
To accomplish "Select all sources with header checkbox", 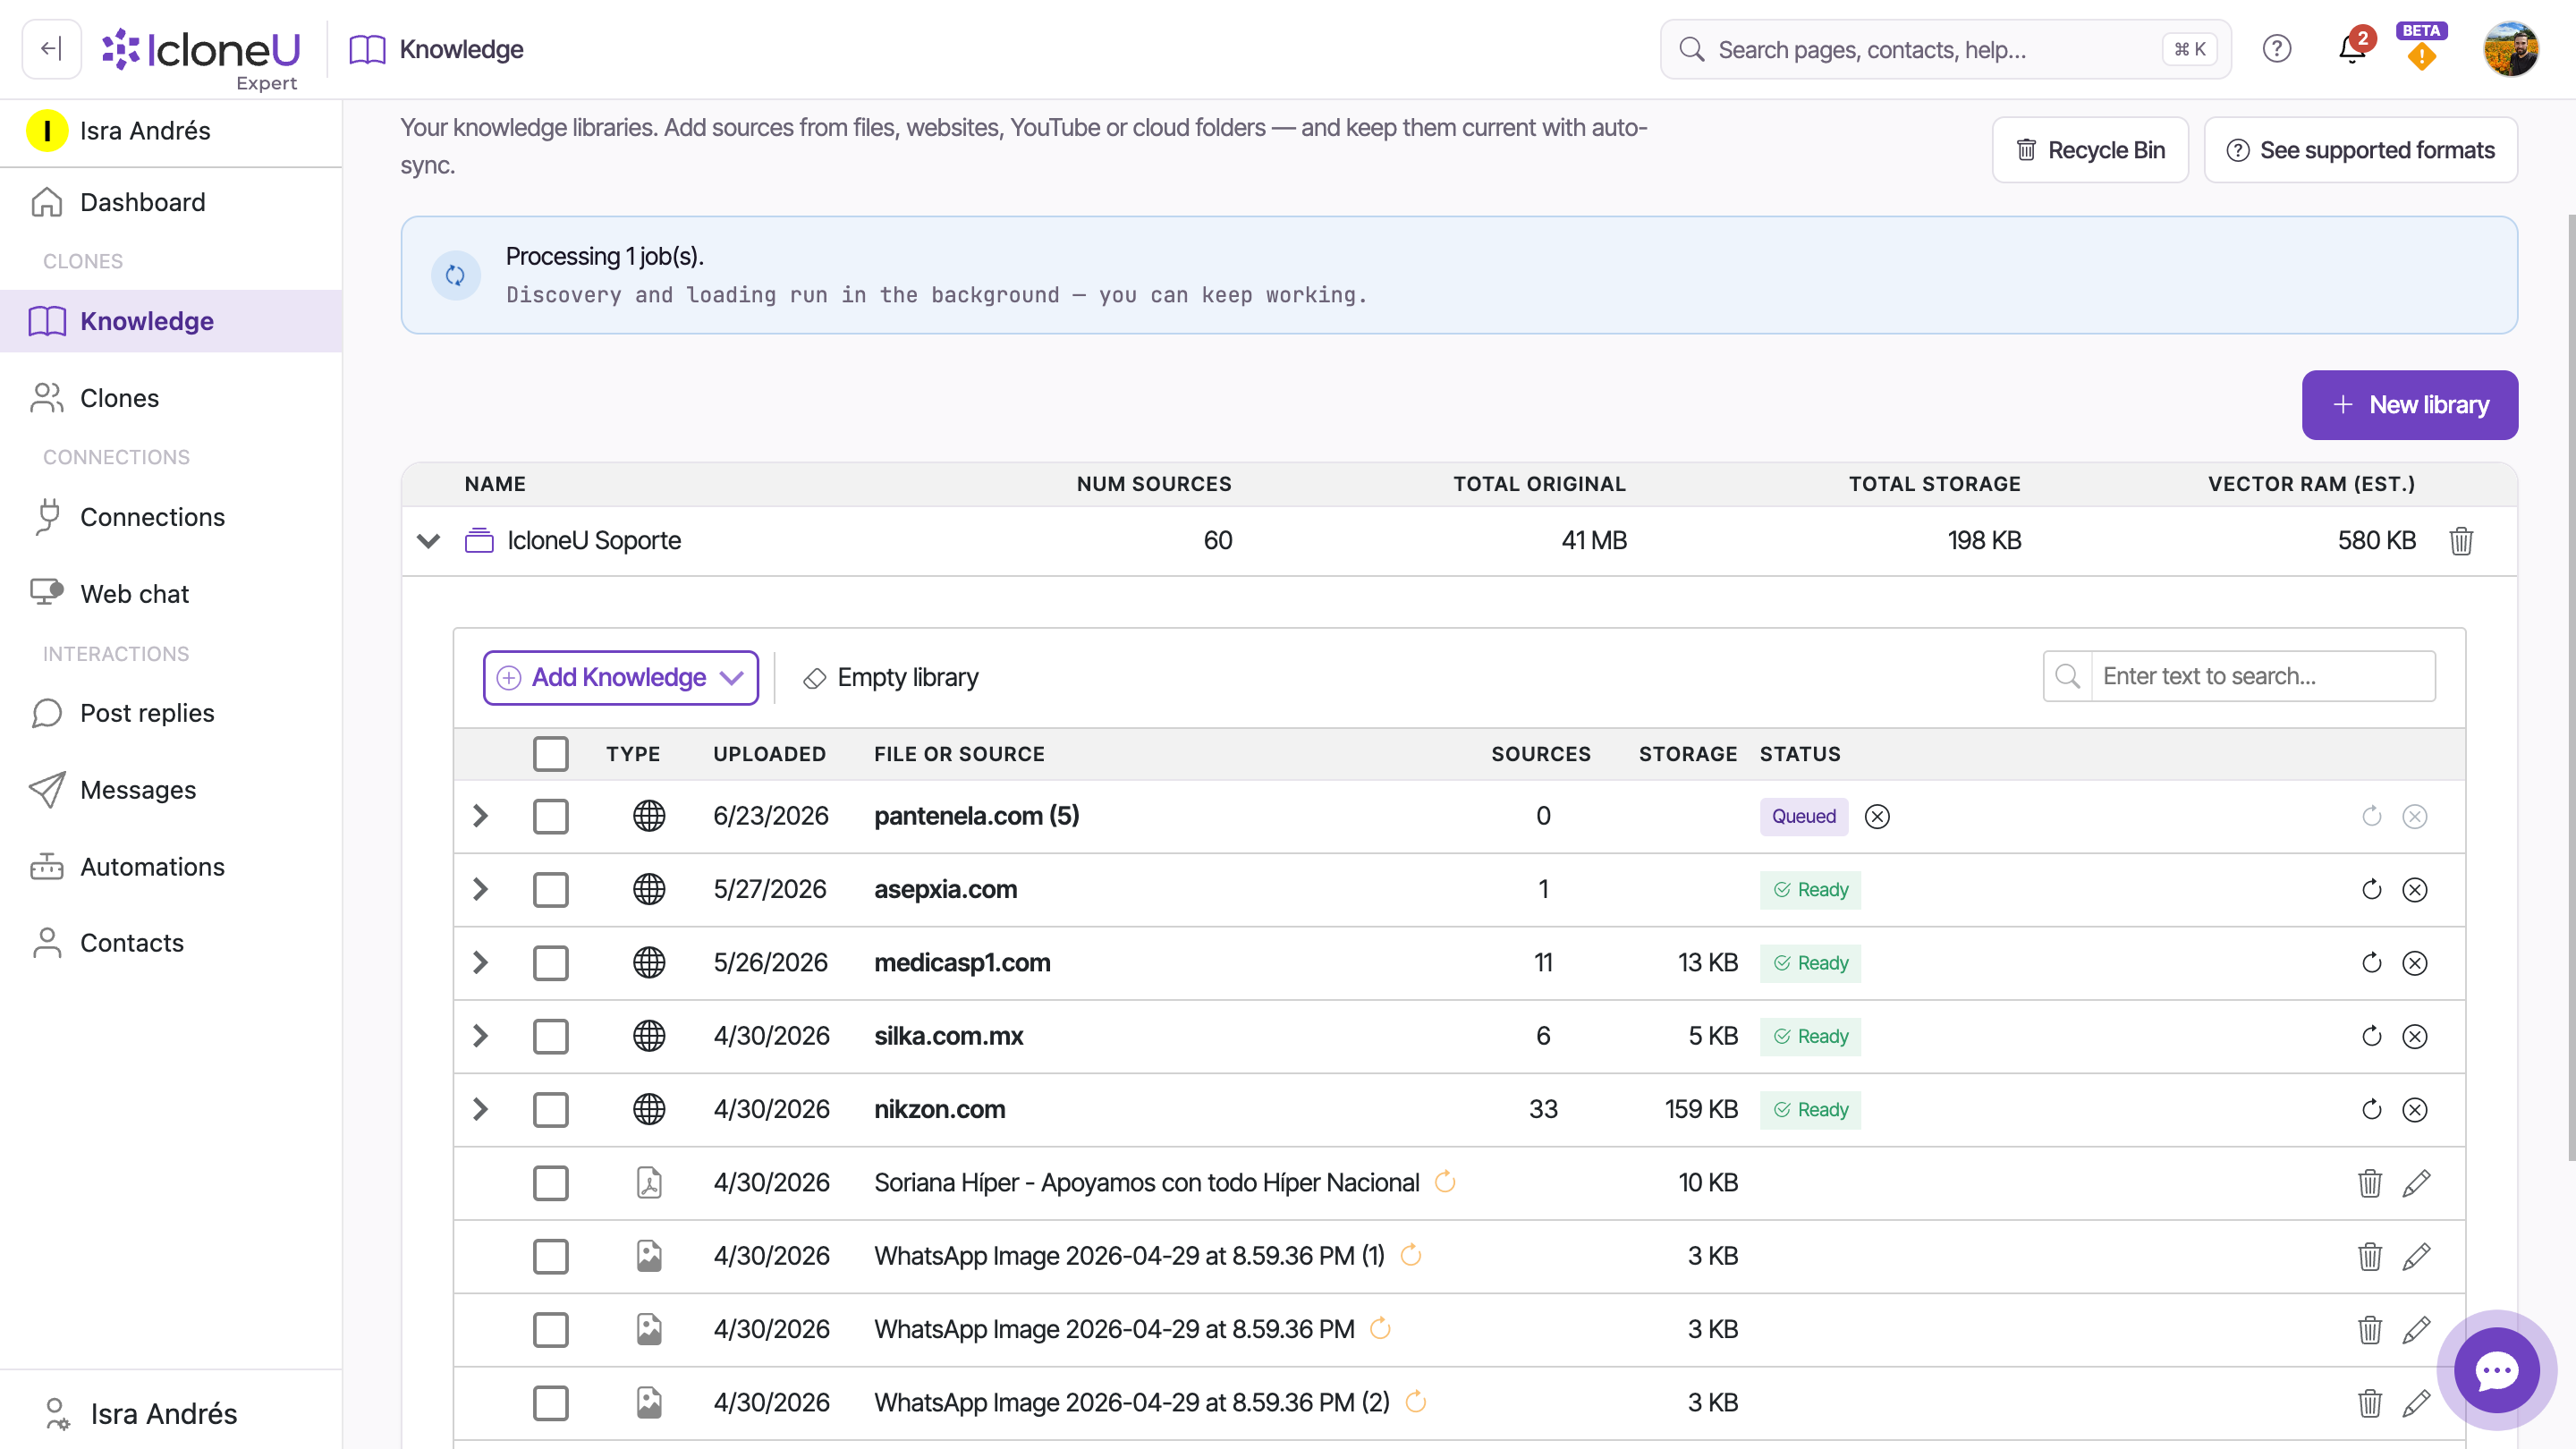I will click(x=550, y=754).
